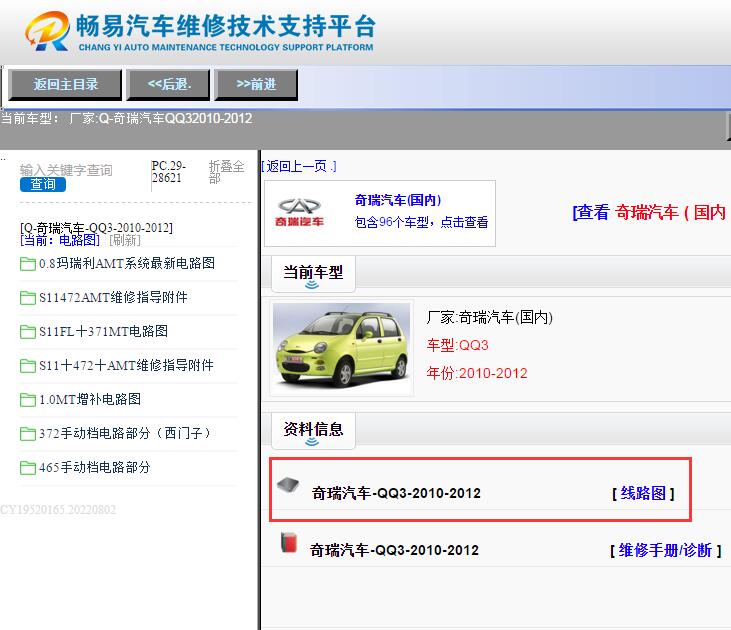This screenshot has height=630, width=731.
Task: Open the [返回上一页] link
Action: coord(299,166)
